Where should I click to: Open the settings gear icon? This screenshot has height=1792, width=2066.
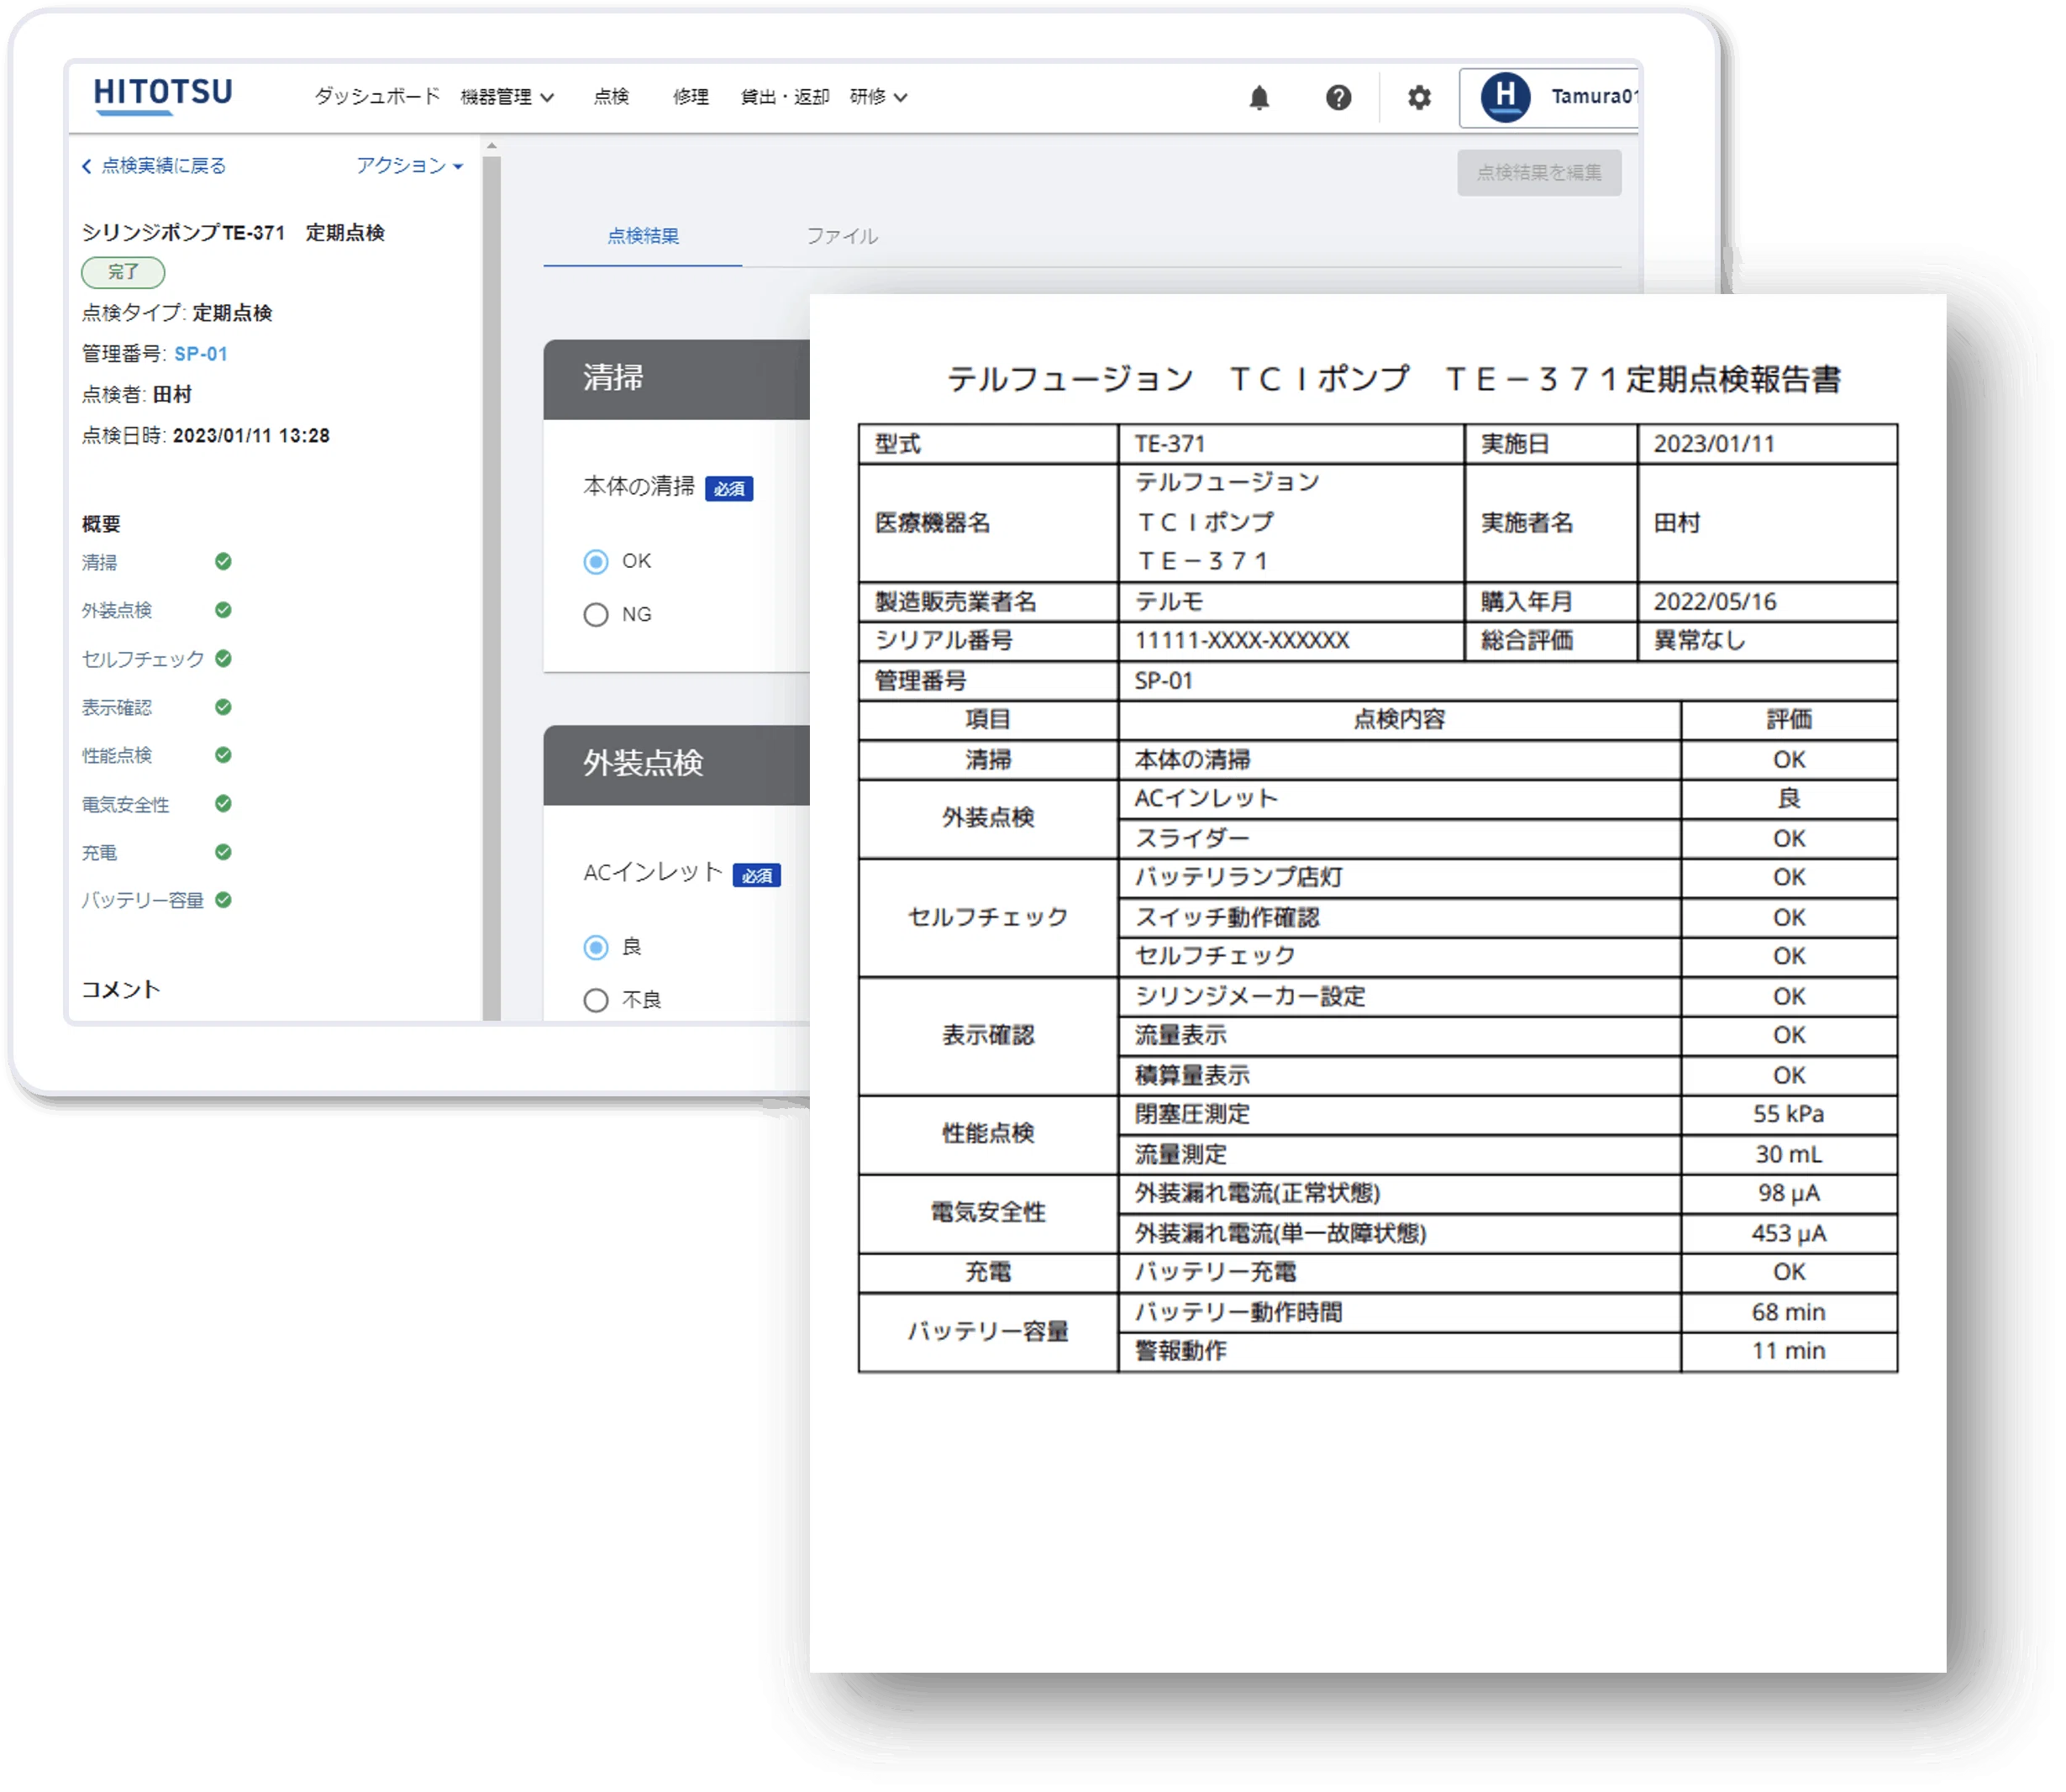pos(1419,97)
